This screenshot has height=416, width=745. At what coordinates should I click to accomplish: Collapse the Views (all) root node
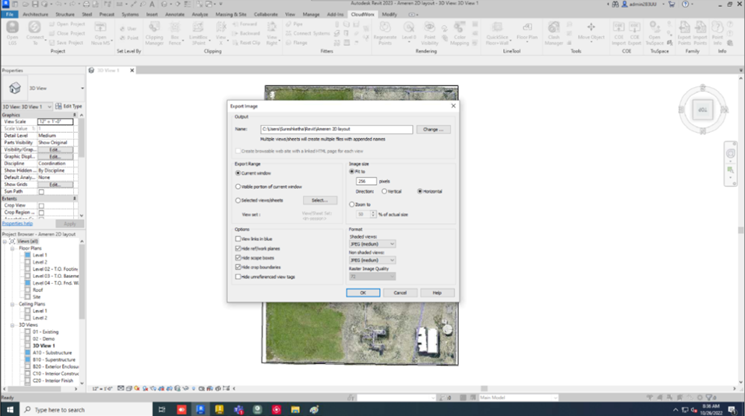point(5,242)
